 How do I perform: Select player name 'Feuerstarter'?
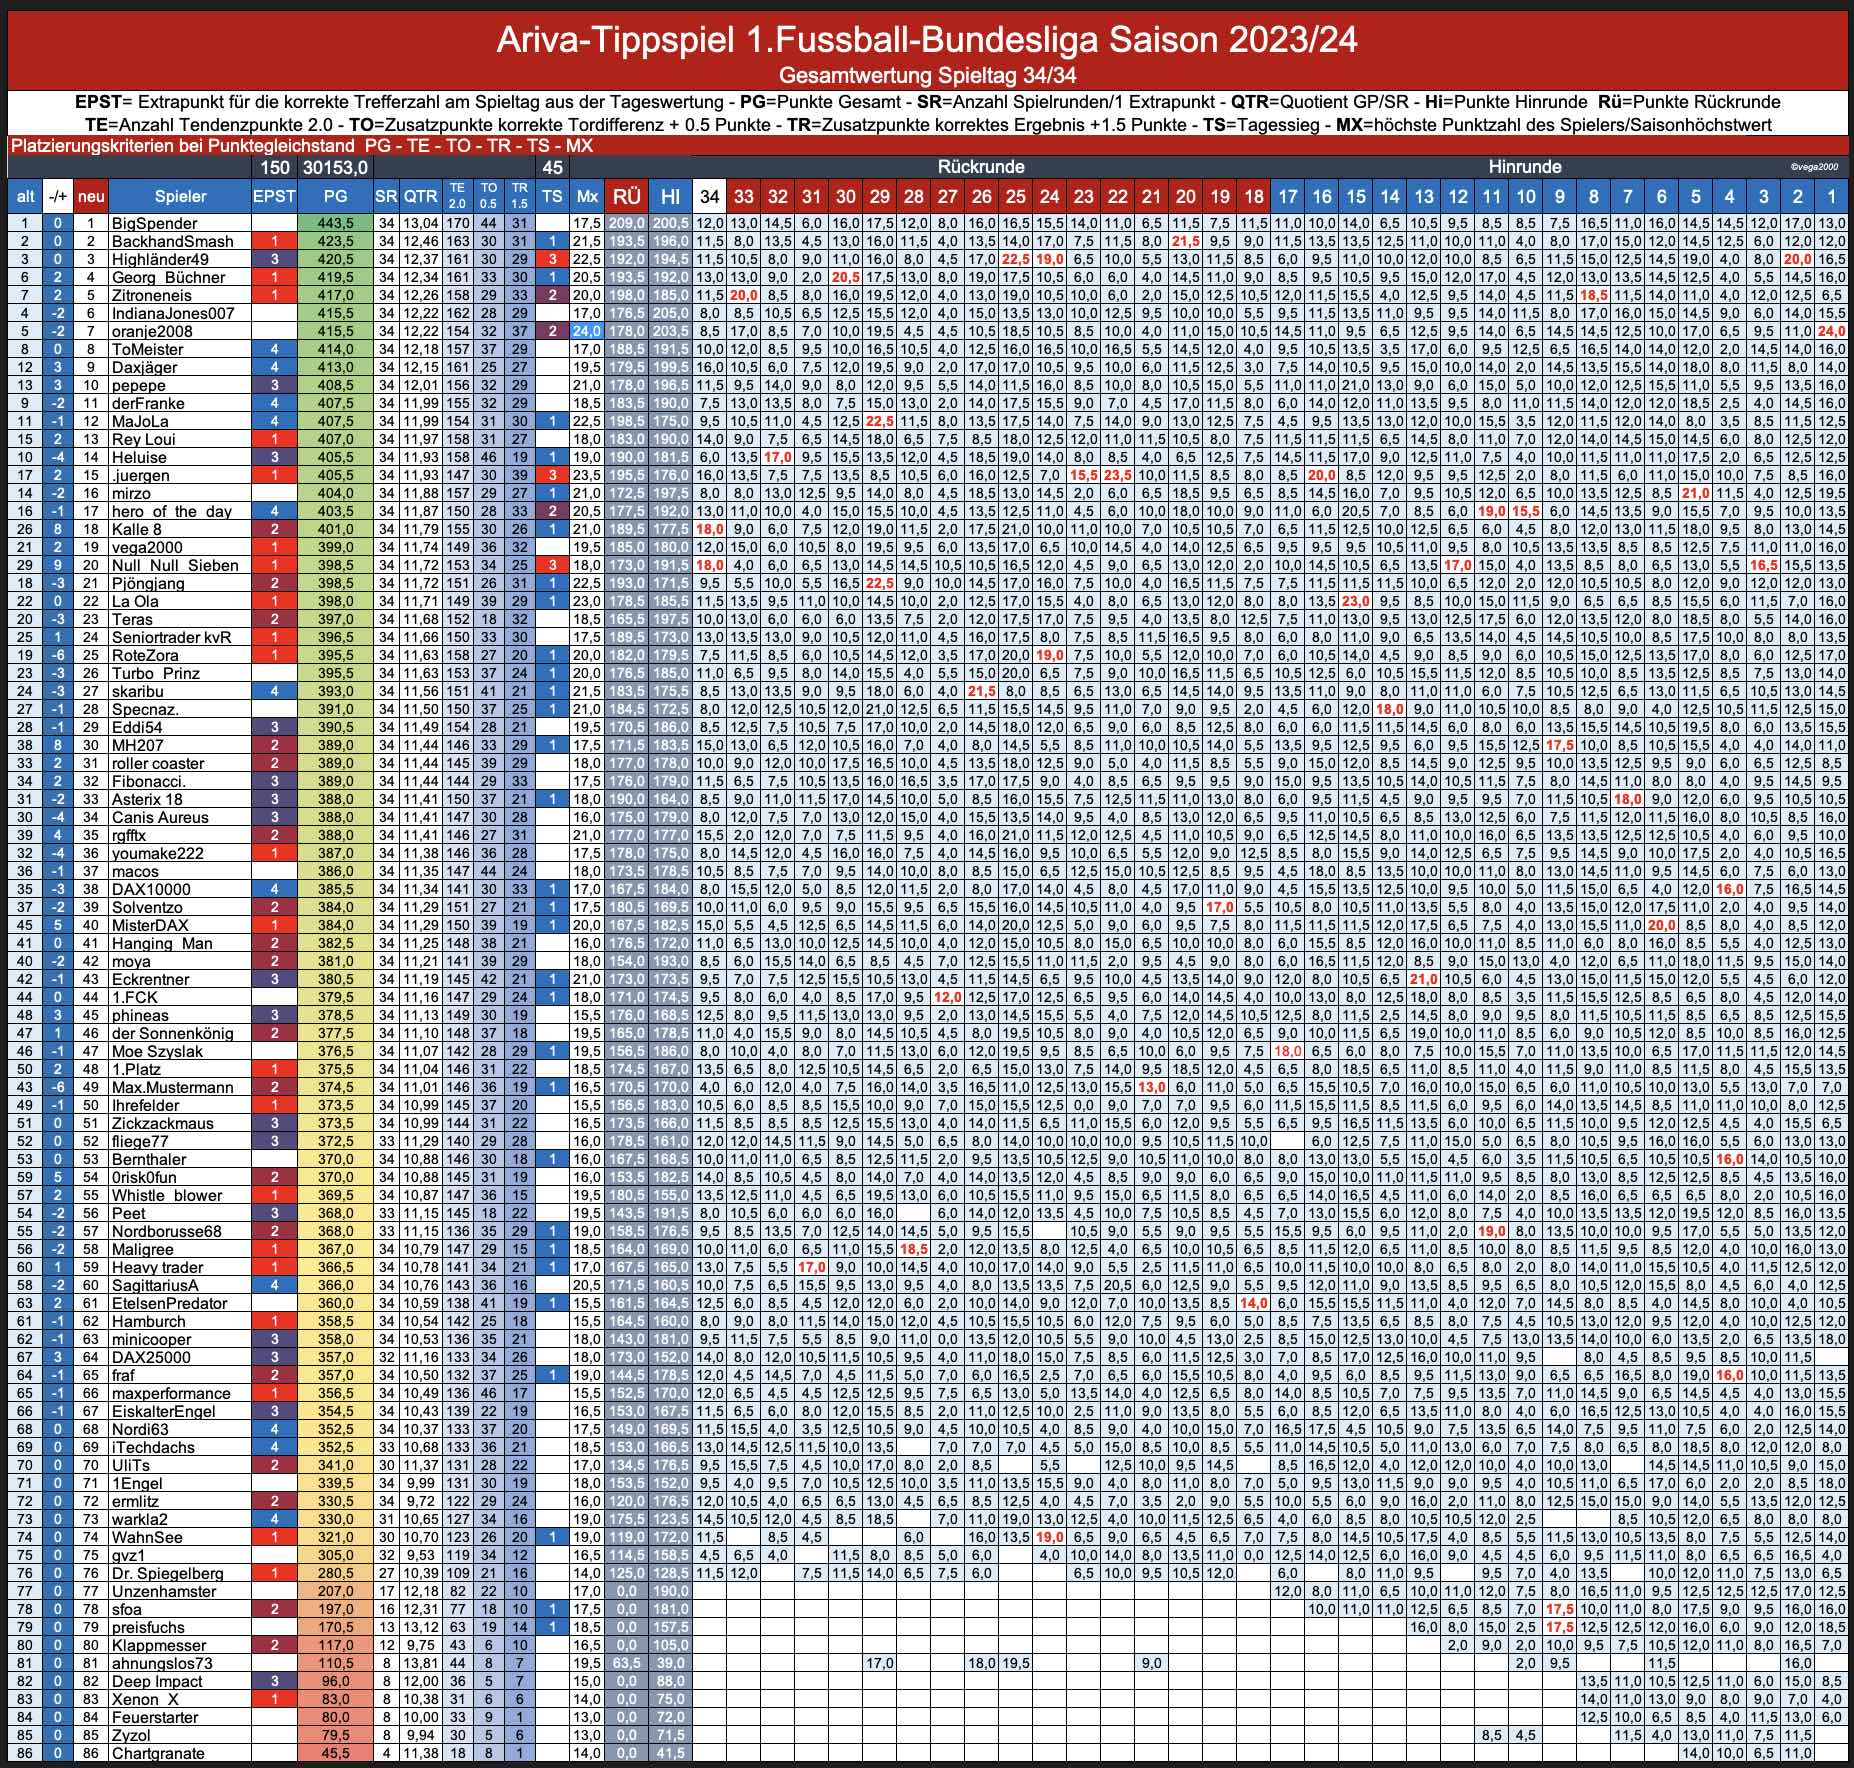(x=154, y=1717)
